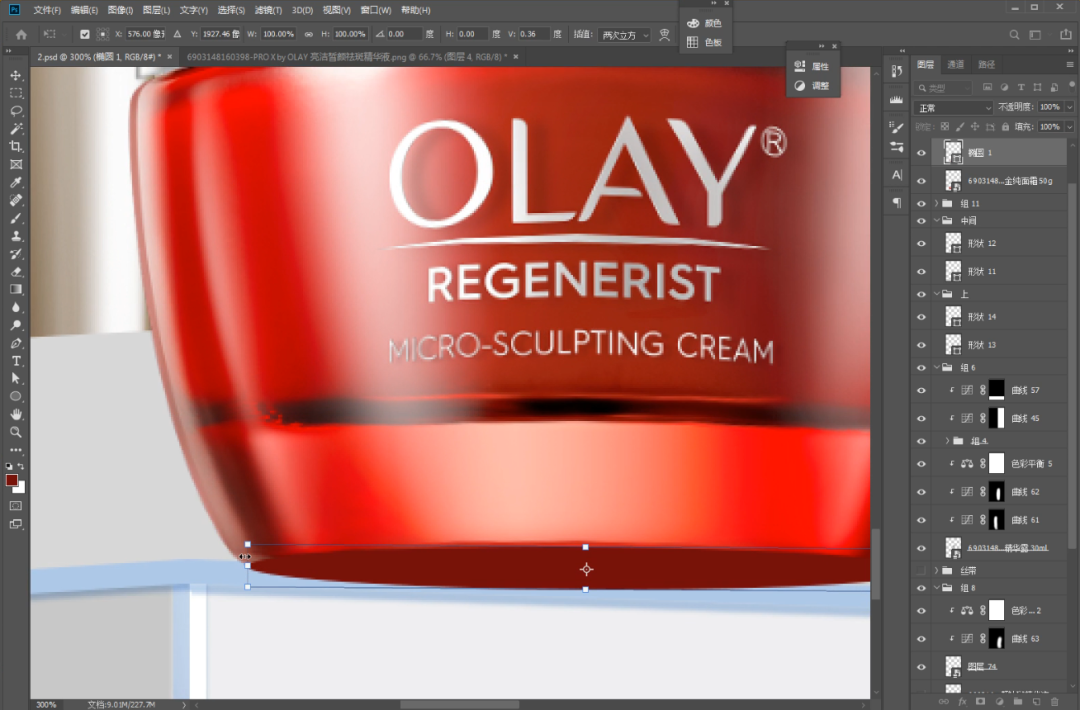The height and width of the screenshot is (710, 1080).
Task: Select the Move tool
Action: (x=16, y=75)
